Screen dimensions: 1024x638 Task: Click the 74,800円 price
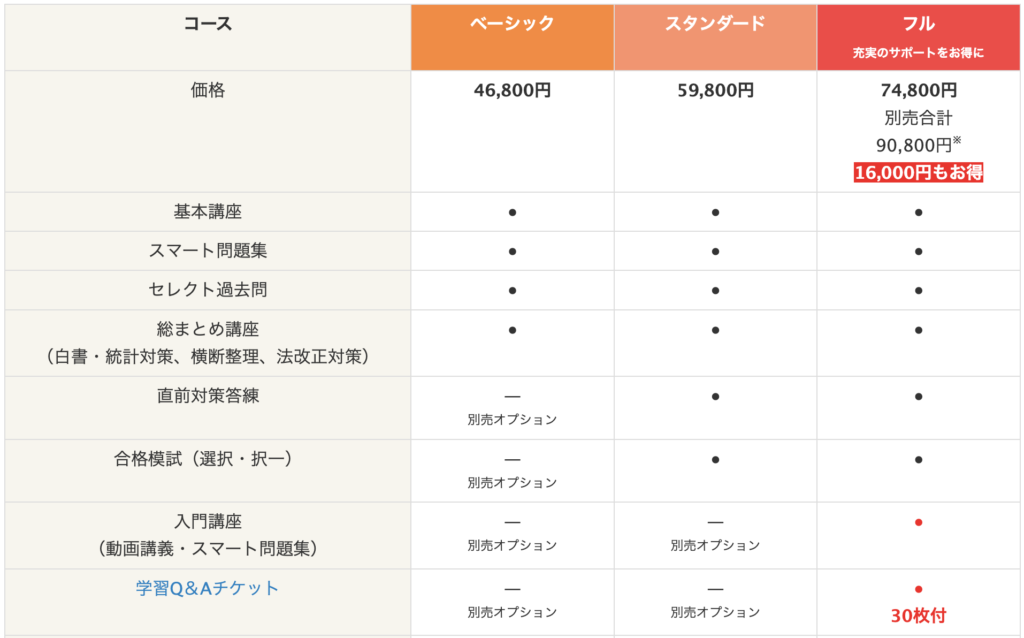918,91
